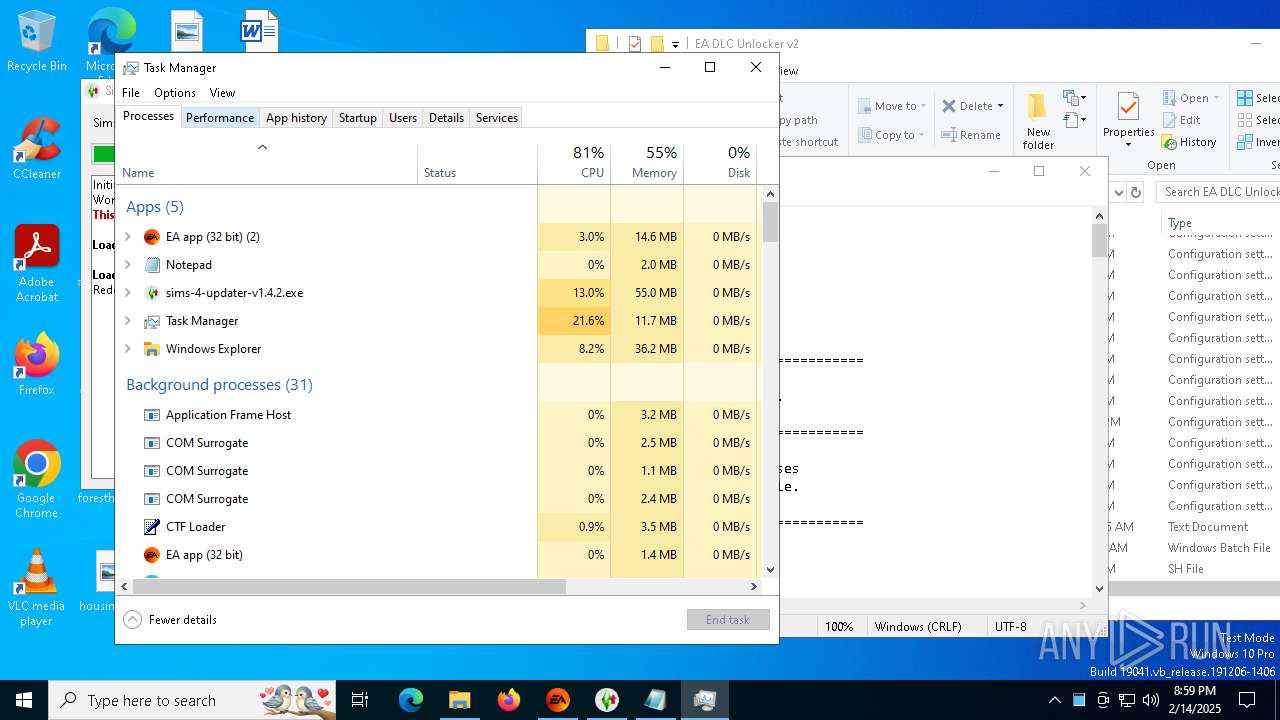This screenshot has width=1280, height=720.
Task: Open CCleaner desktop shortcut
Action: (x=37, y=150)
